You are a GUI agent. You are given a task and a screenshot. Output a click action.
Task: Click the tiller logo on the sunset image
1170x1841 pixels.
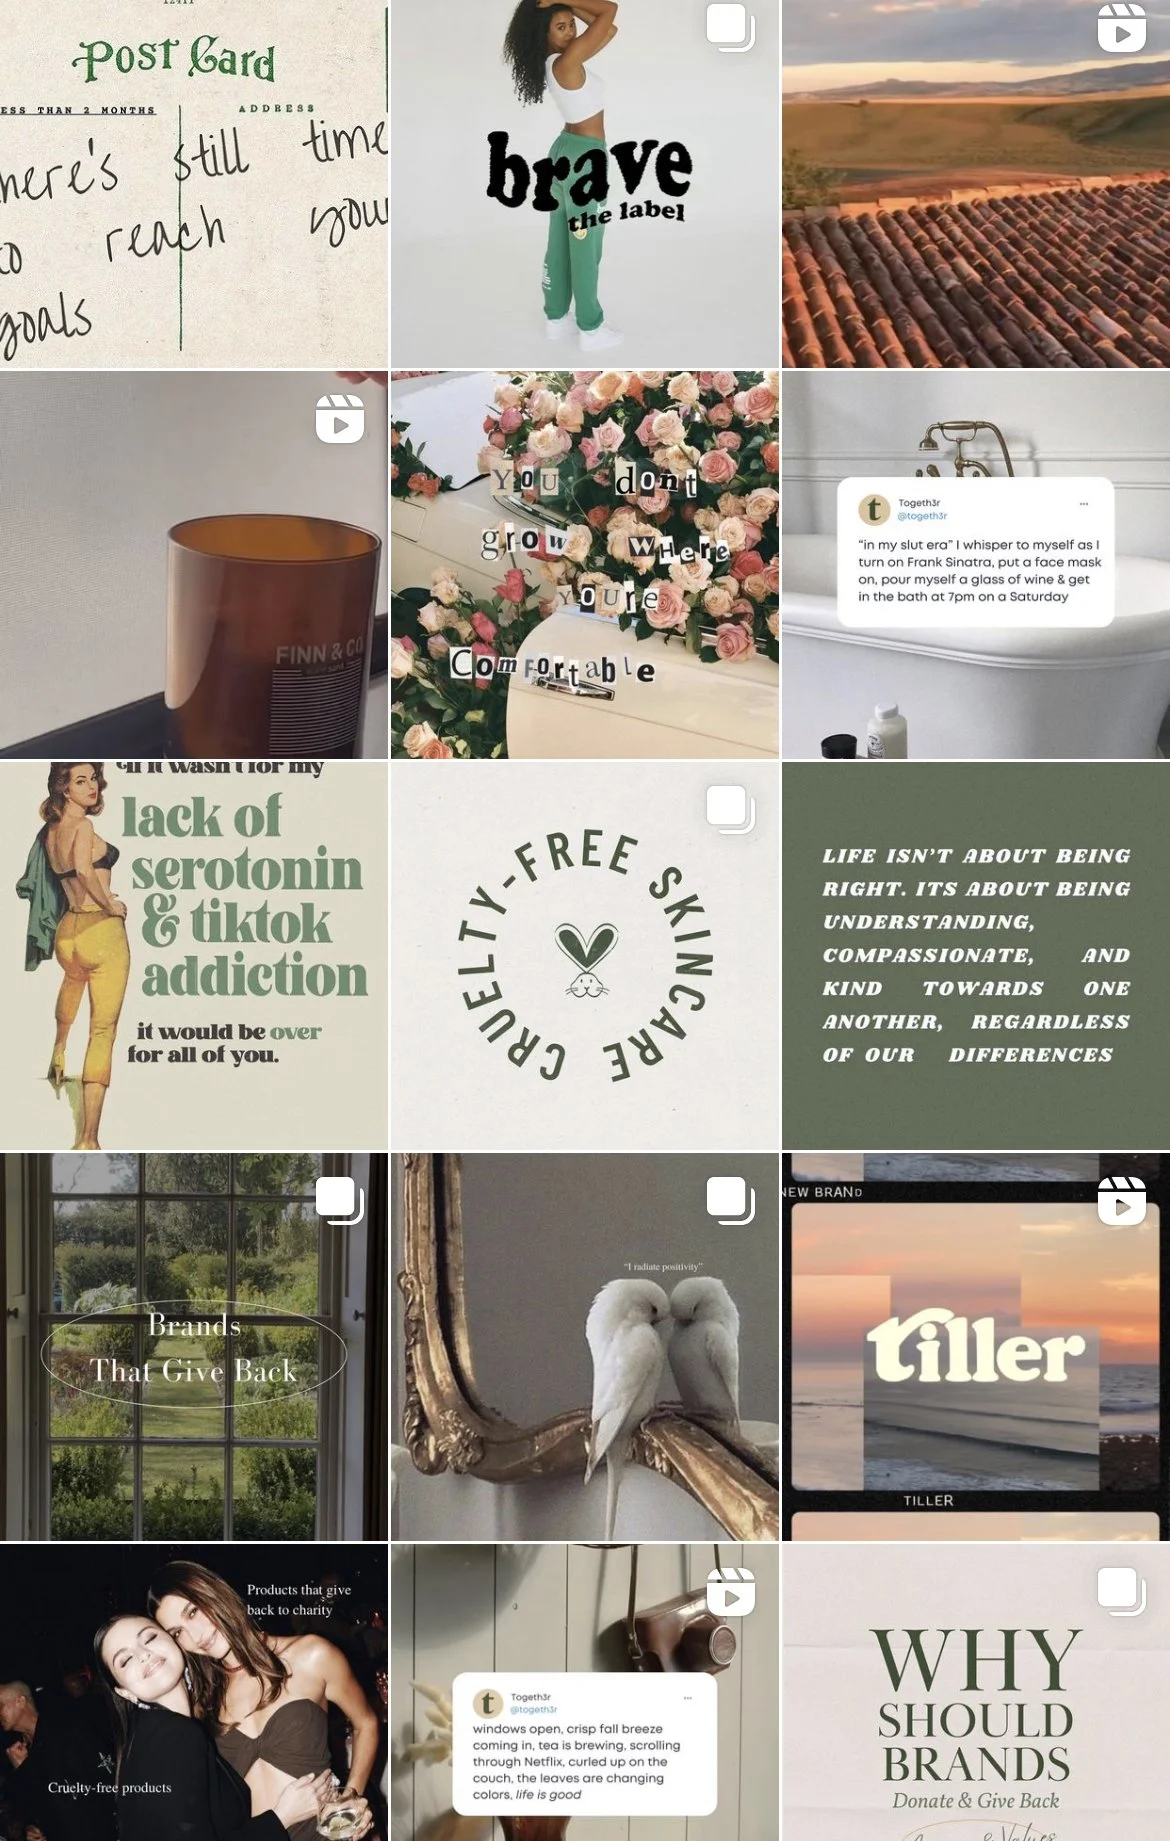975,1346
